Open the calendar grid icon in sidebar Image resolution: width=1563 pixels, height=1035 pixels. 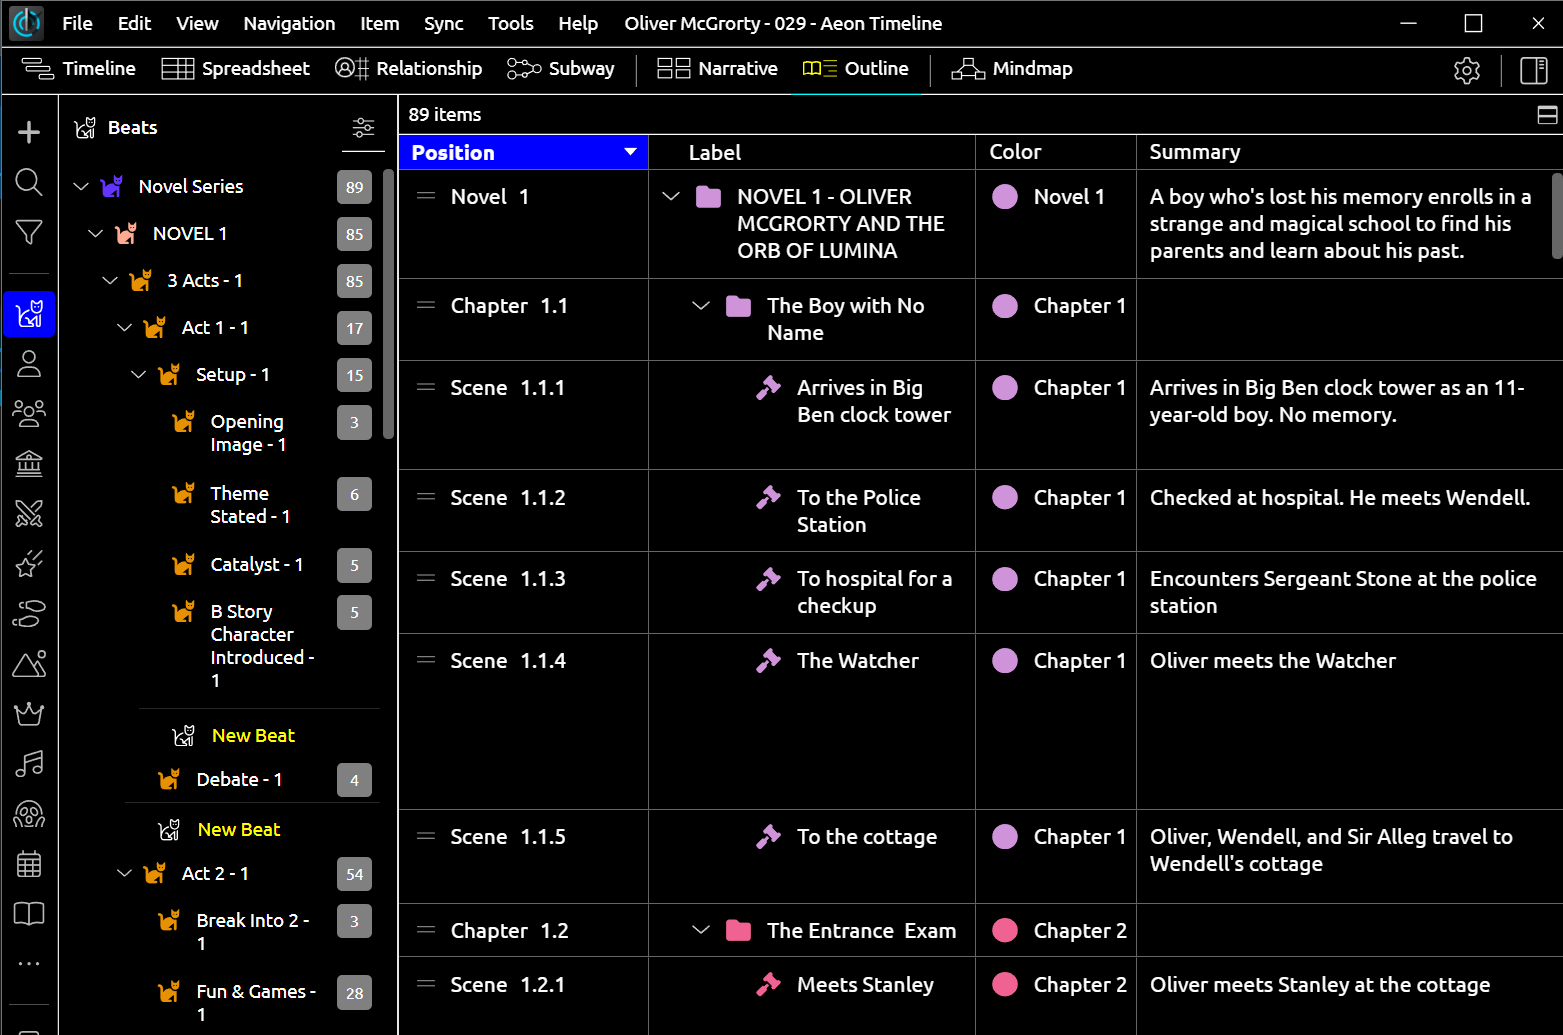click(x=29, y=864)
